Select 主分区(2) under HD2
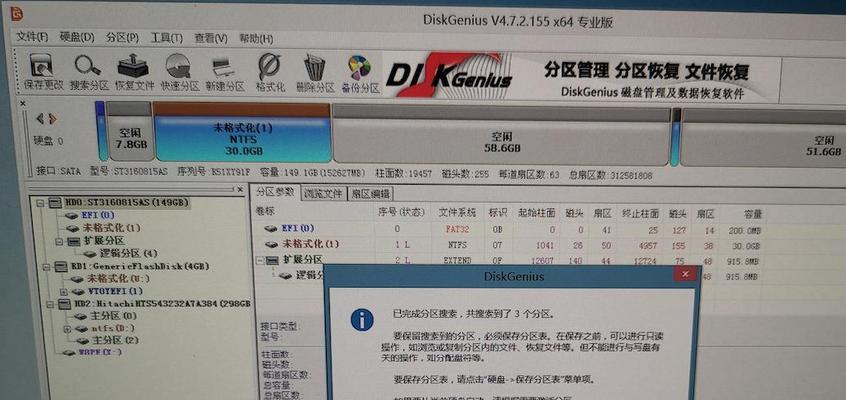 115,341
